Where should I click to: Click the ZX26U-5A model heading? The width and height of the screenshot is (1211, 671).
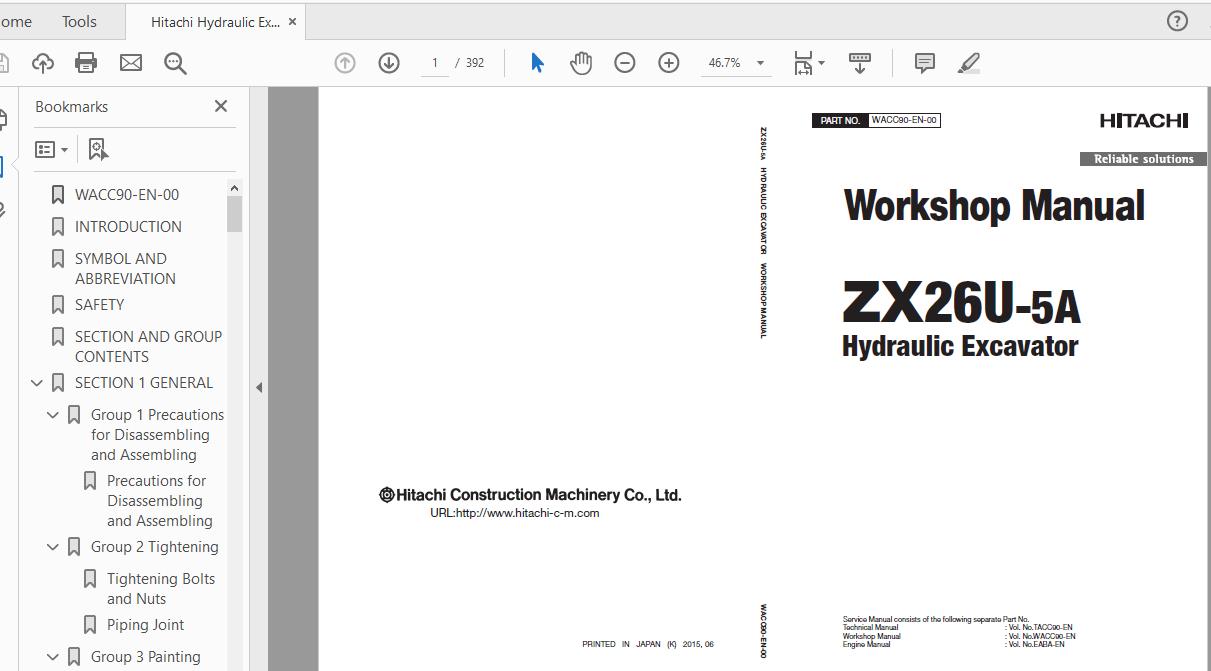click(961, 303)
